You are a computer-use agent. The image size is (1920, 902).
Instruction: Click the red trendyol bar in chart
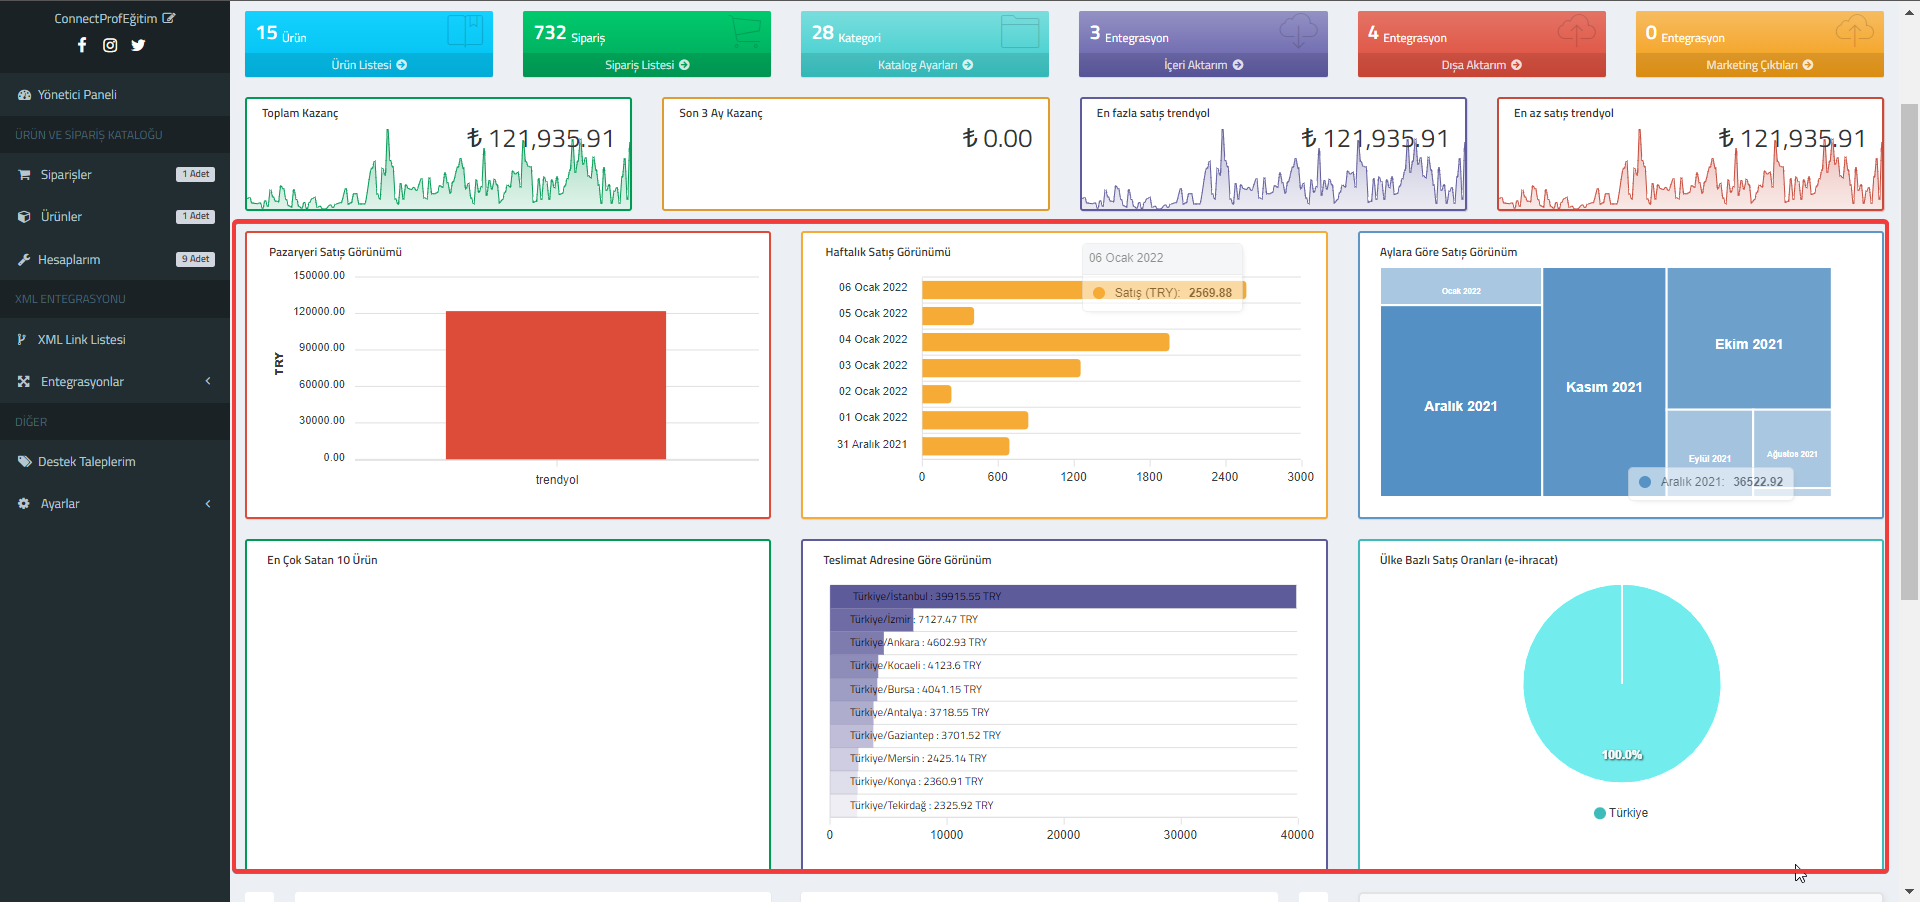point(556,385)
